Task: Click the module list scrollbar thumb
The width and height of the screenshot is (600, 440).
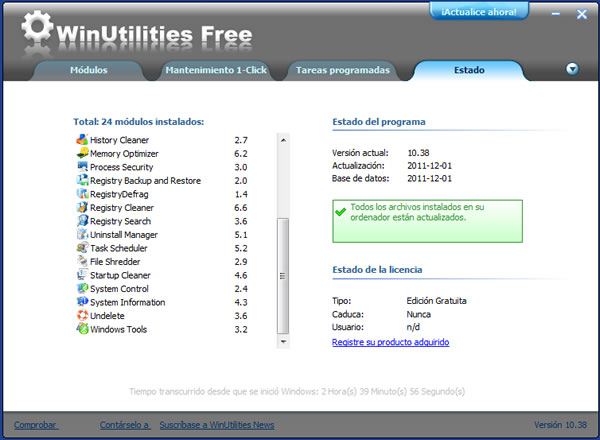Action: coord(283,276)
